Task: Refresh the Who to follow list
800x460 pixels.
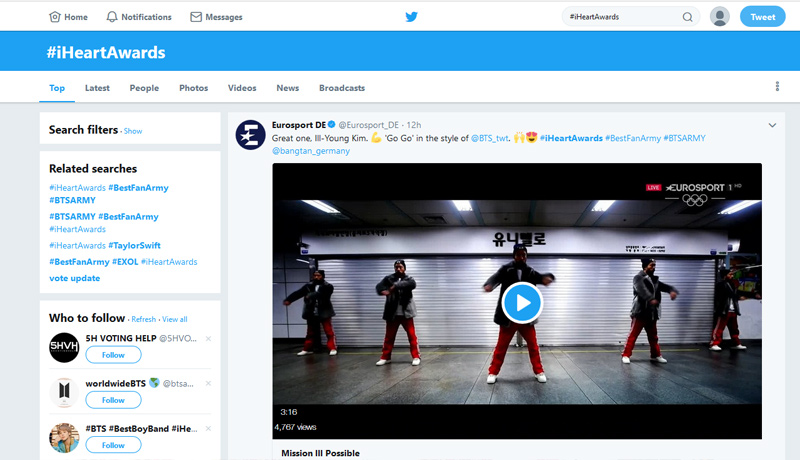Action: click(x=143, y=319)
